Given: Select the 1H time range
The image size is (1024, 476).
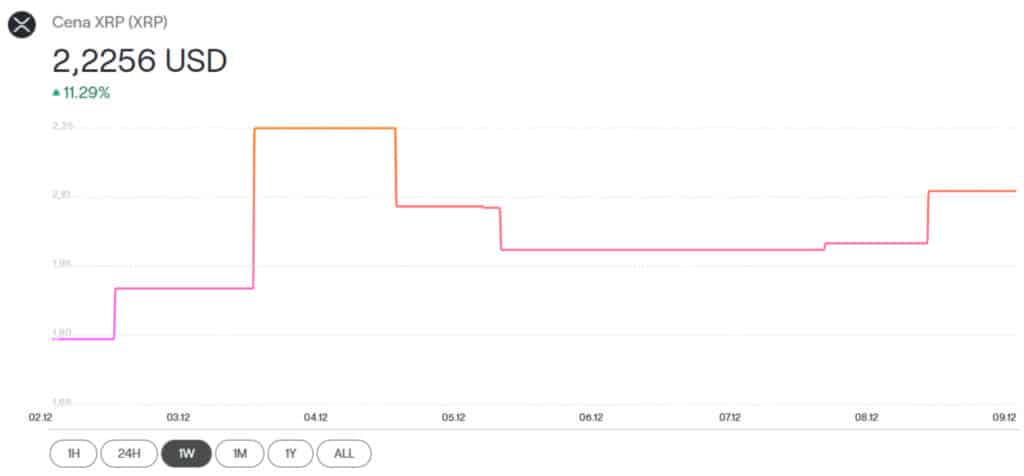Looking at the screenshot, I should tap(73, 453).
